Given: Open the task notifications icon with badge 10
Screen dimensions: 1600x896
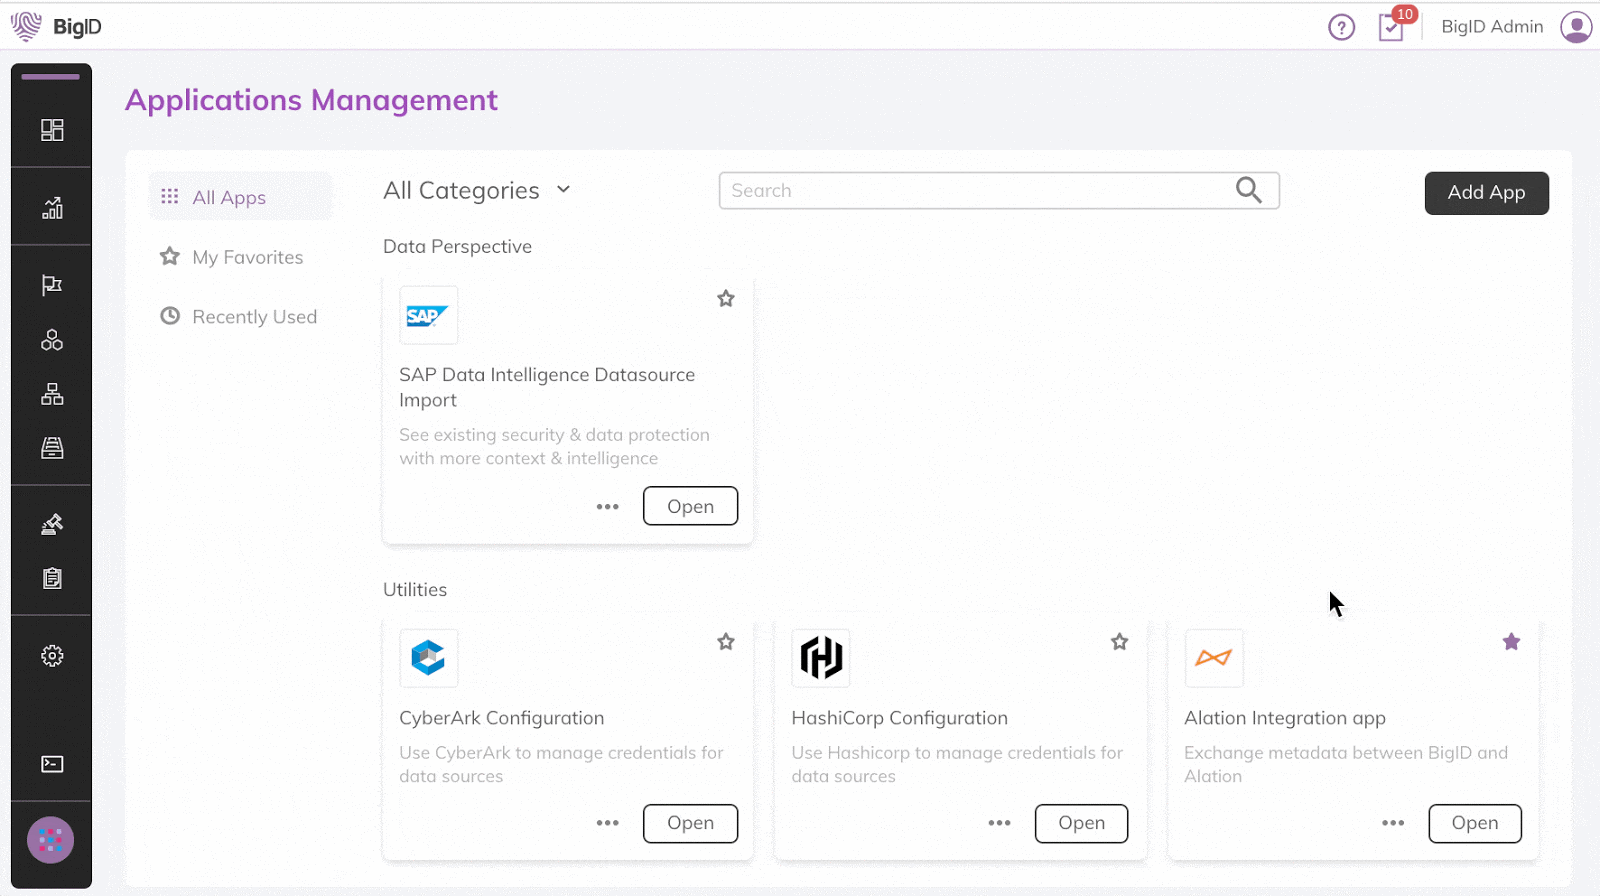Looking at the screenshot, I should pos(1391,27).
